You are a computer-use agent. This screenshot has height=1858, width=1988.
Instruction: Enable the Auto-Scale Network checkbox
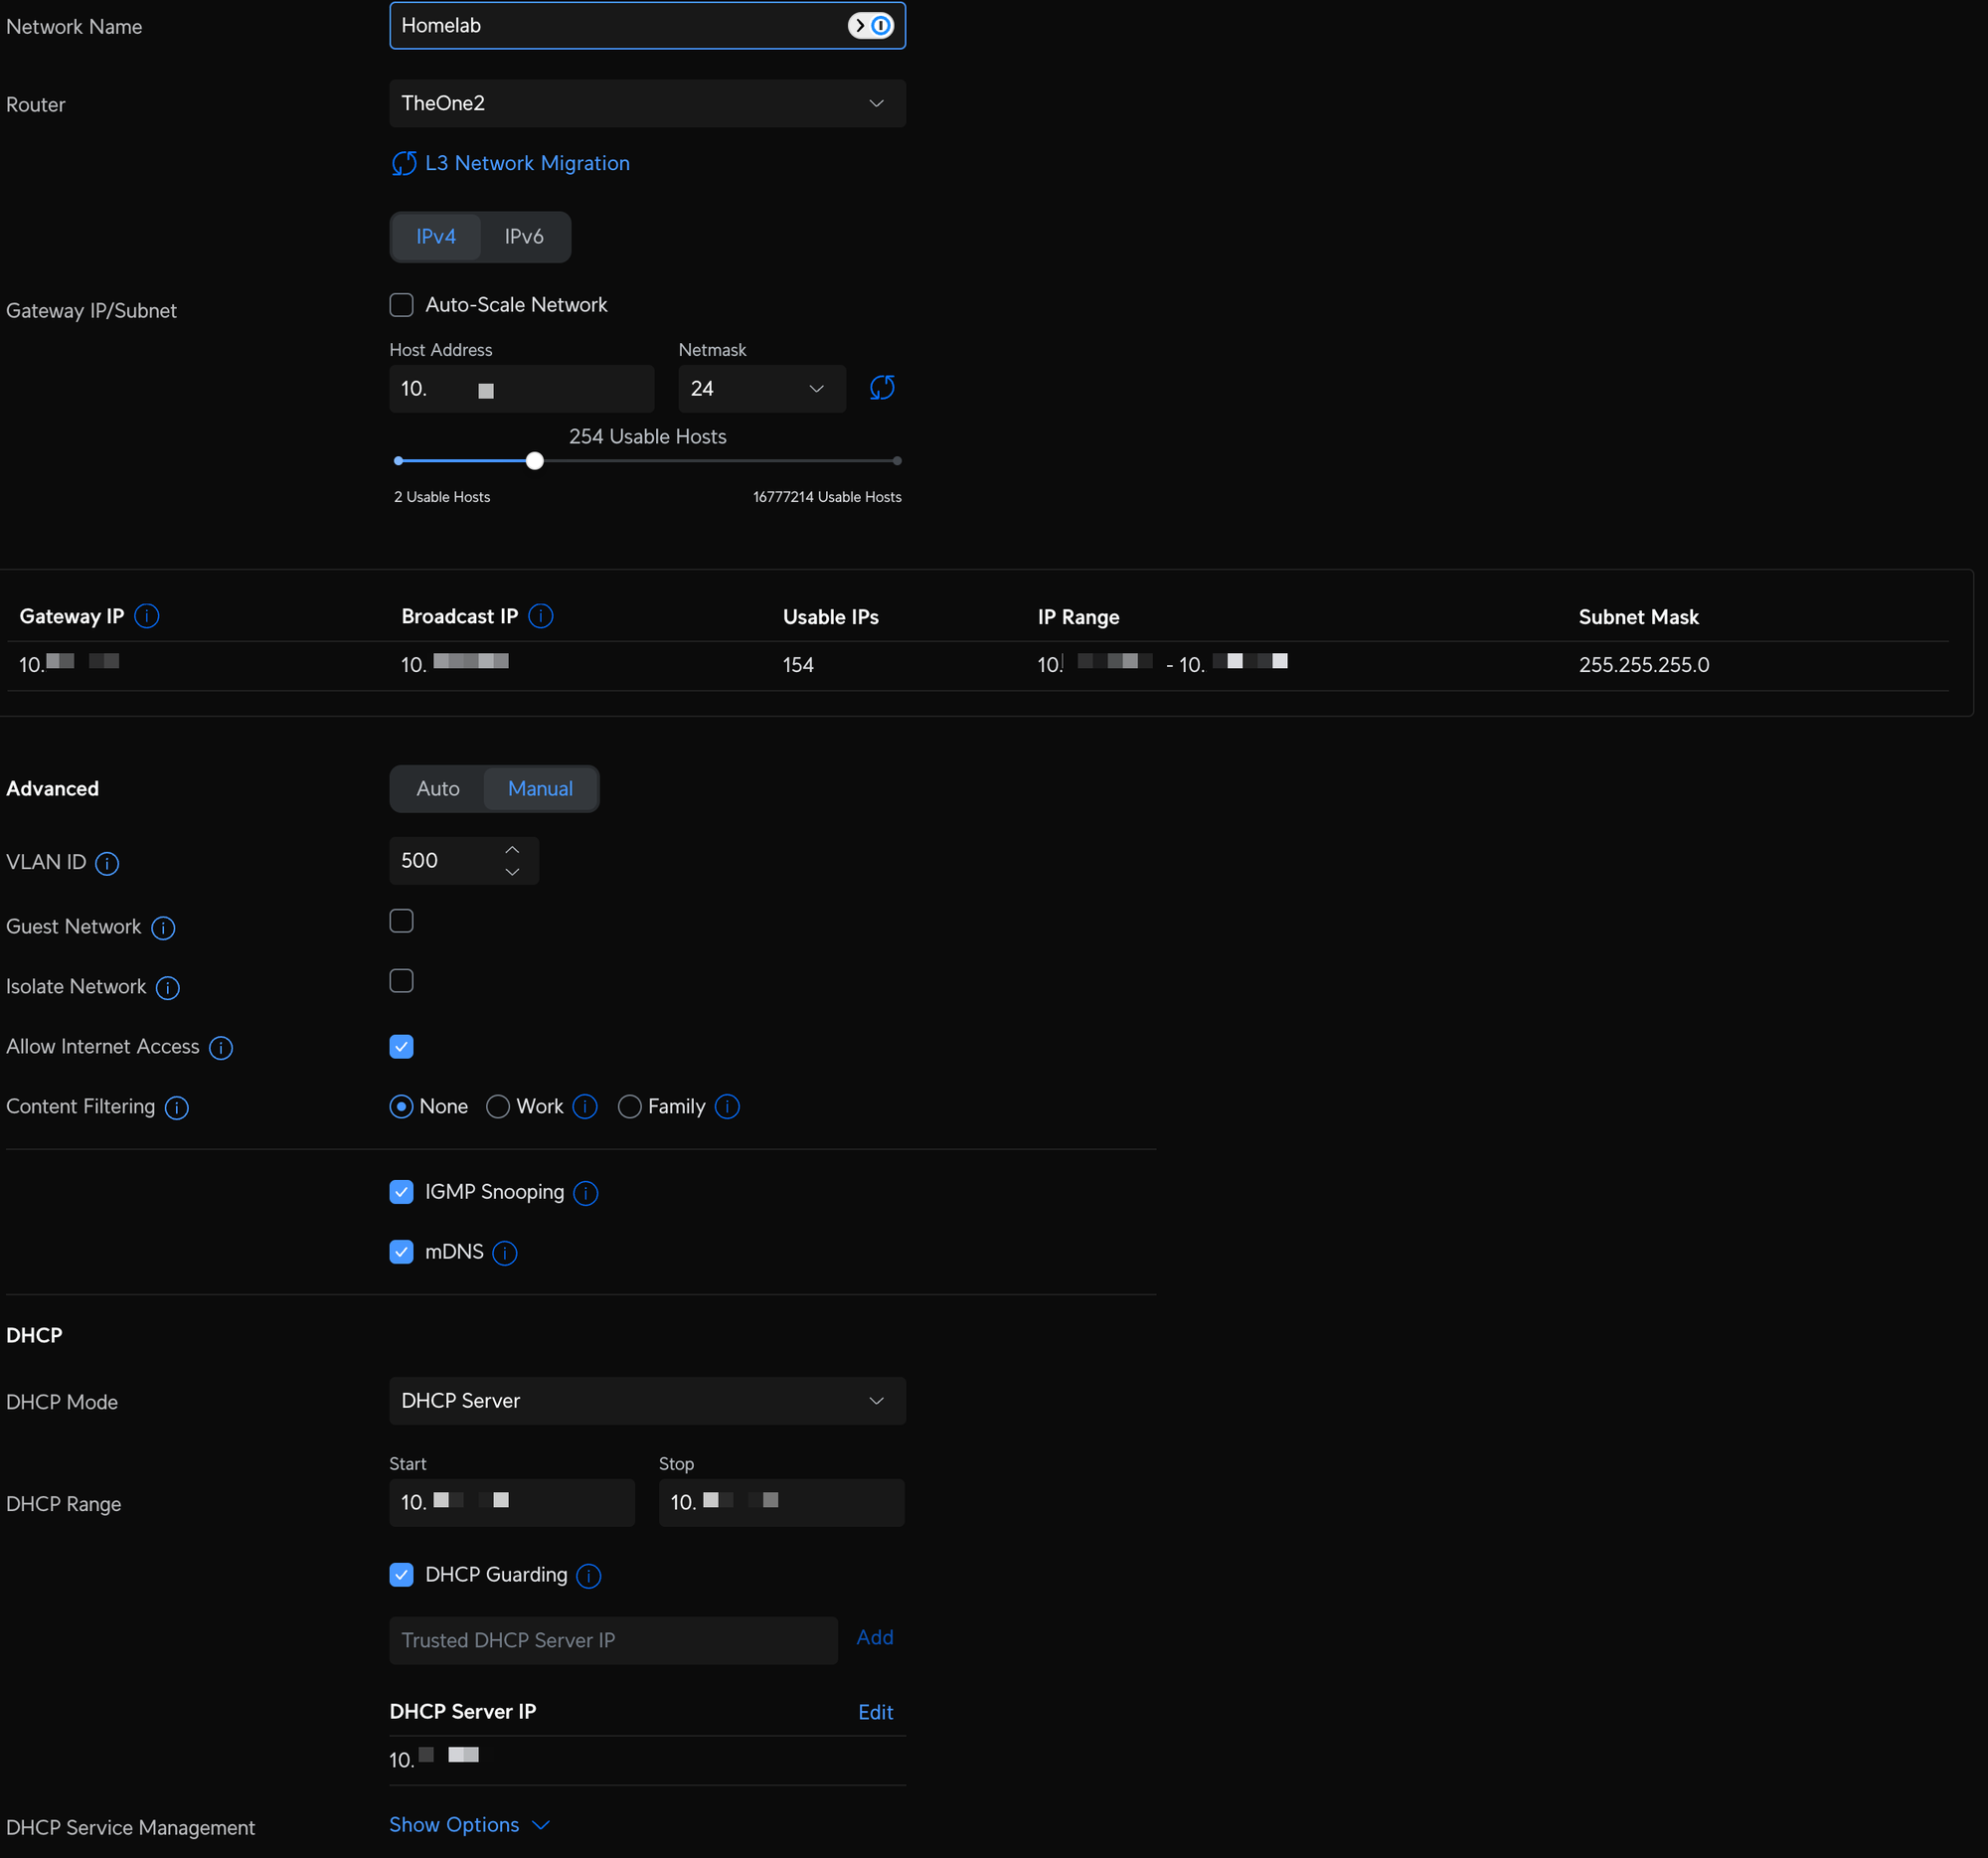[401, 305]
